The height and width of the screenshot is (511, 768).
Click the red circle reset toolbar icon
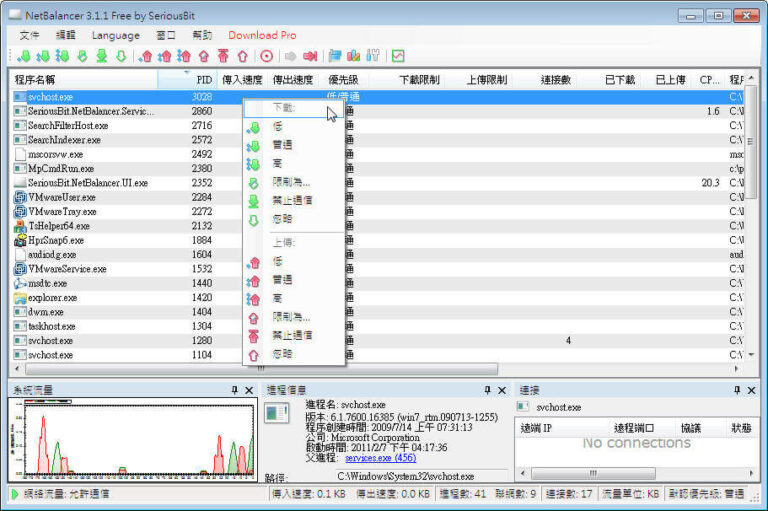(266, 56)
